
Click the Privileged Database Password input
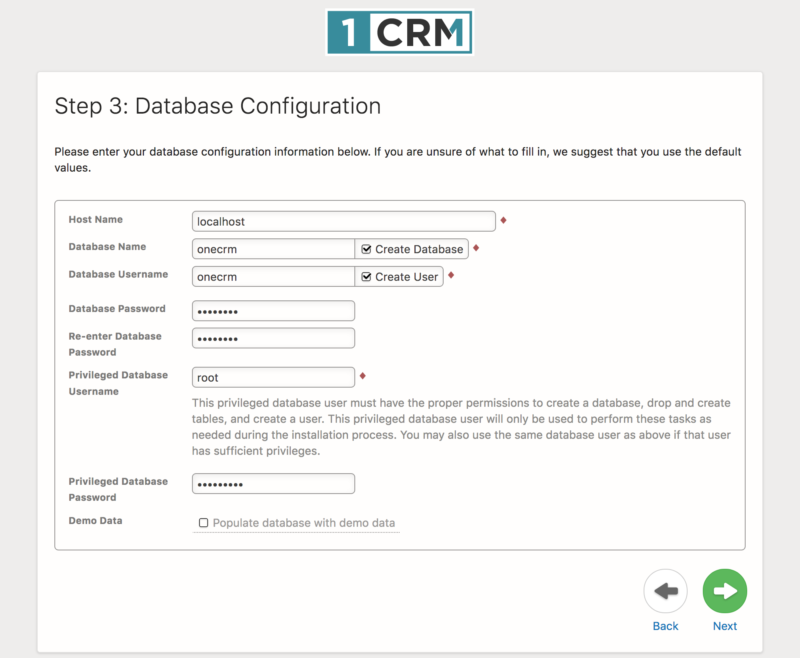[272, 483]
